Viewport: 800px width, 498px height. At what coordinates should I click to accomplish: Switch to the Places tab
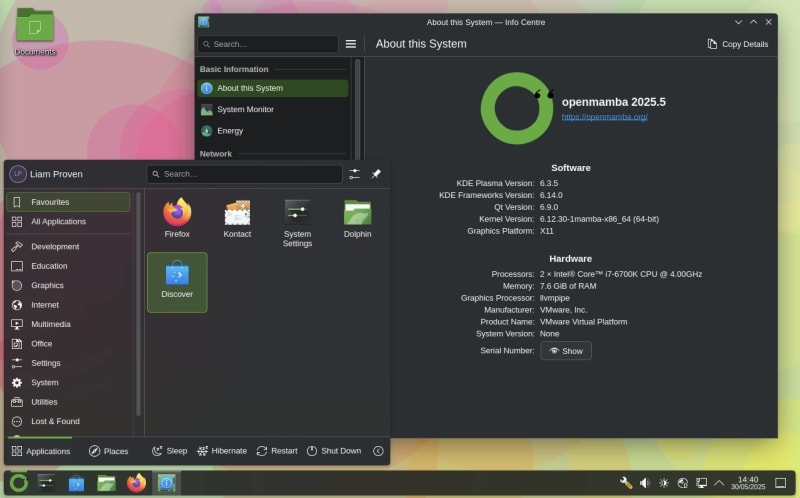click(x=108, y=451)
